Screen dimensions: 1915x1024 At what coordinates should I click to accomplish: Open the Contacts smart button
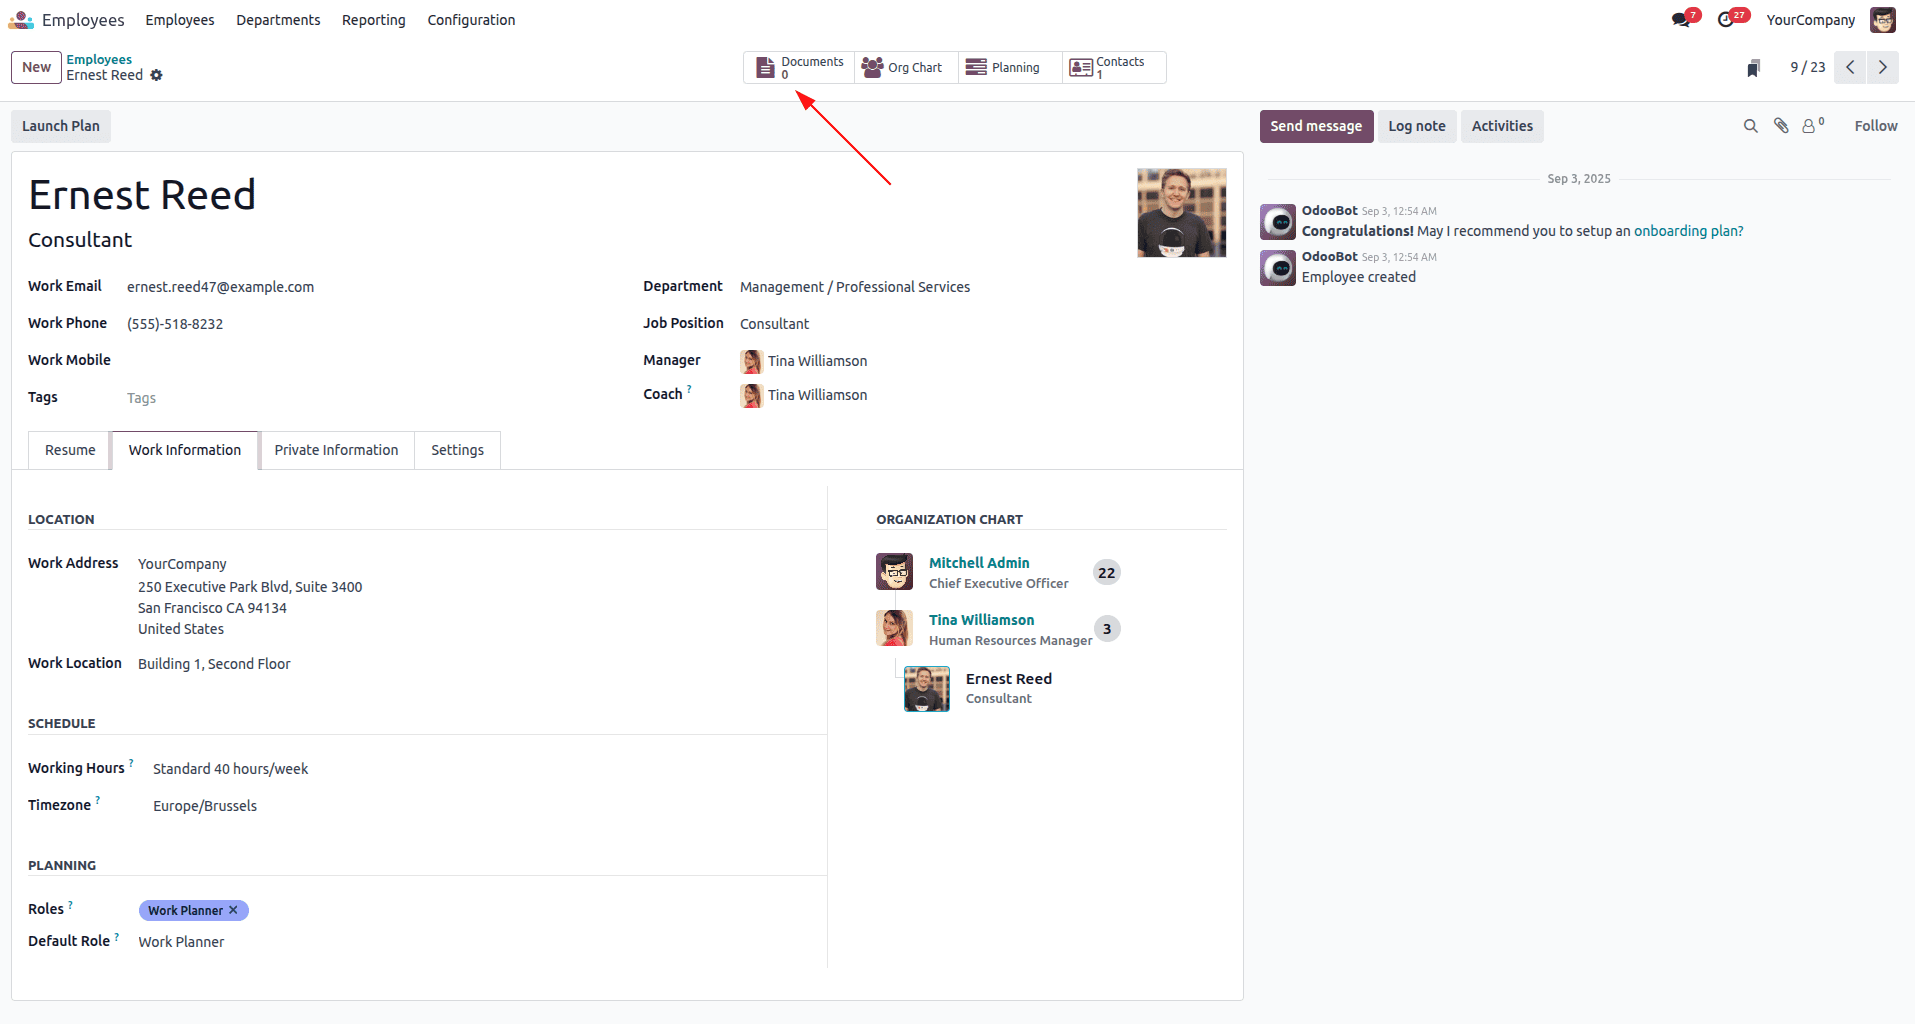pyautogui.click(x=1112, y=67)
